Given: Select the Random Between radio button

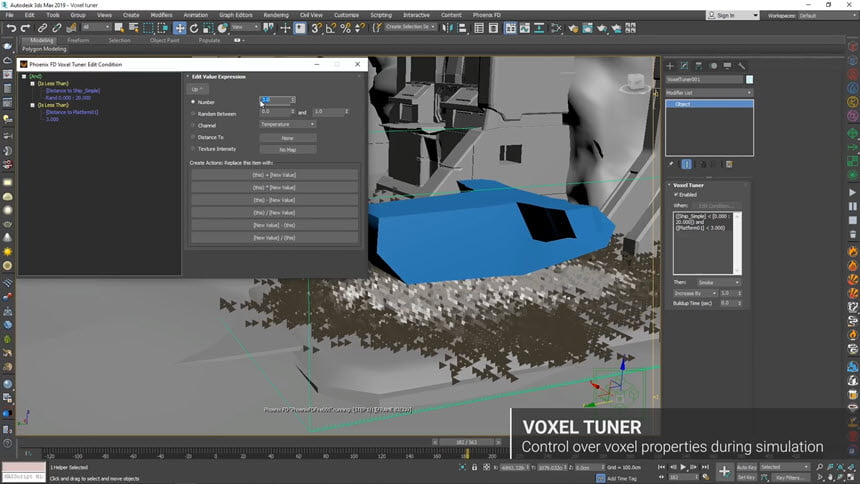Looking at the screenshot, I should click(x=193, y=114).
